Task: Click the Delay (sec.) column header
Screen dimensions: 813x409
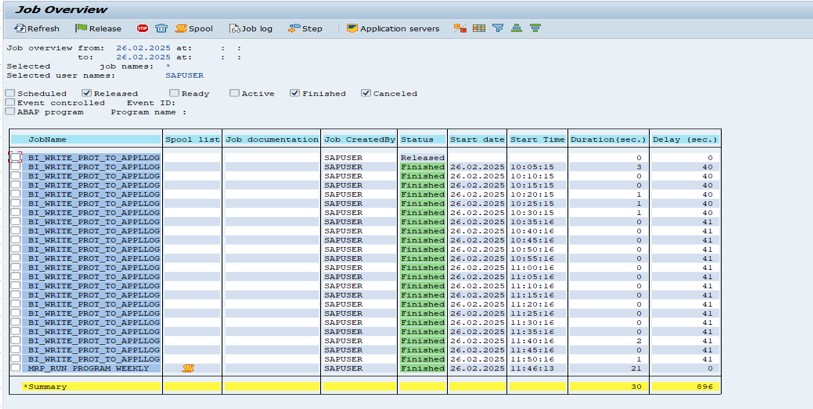Action: click(x=685, y=139)
